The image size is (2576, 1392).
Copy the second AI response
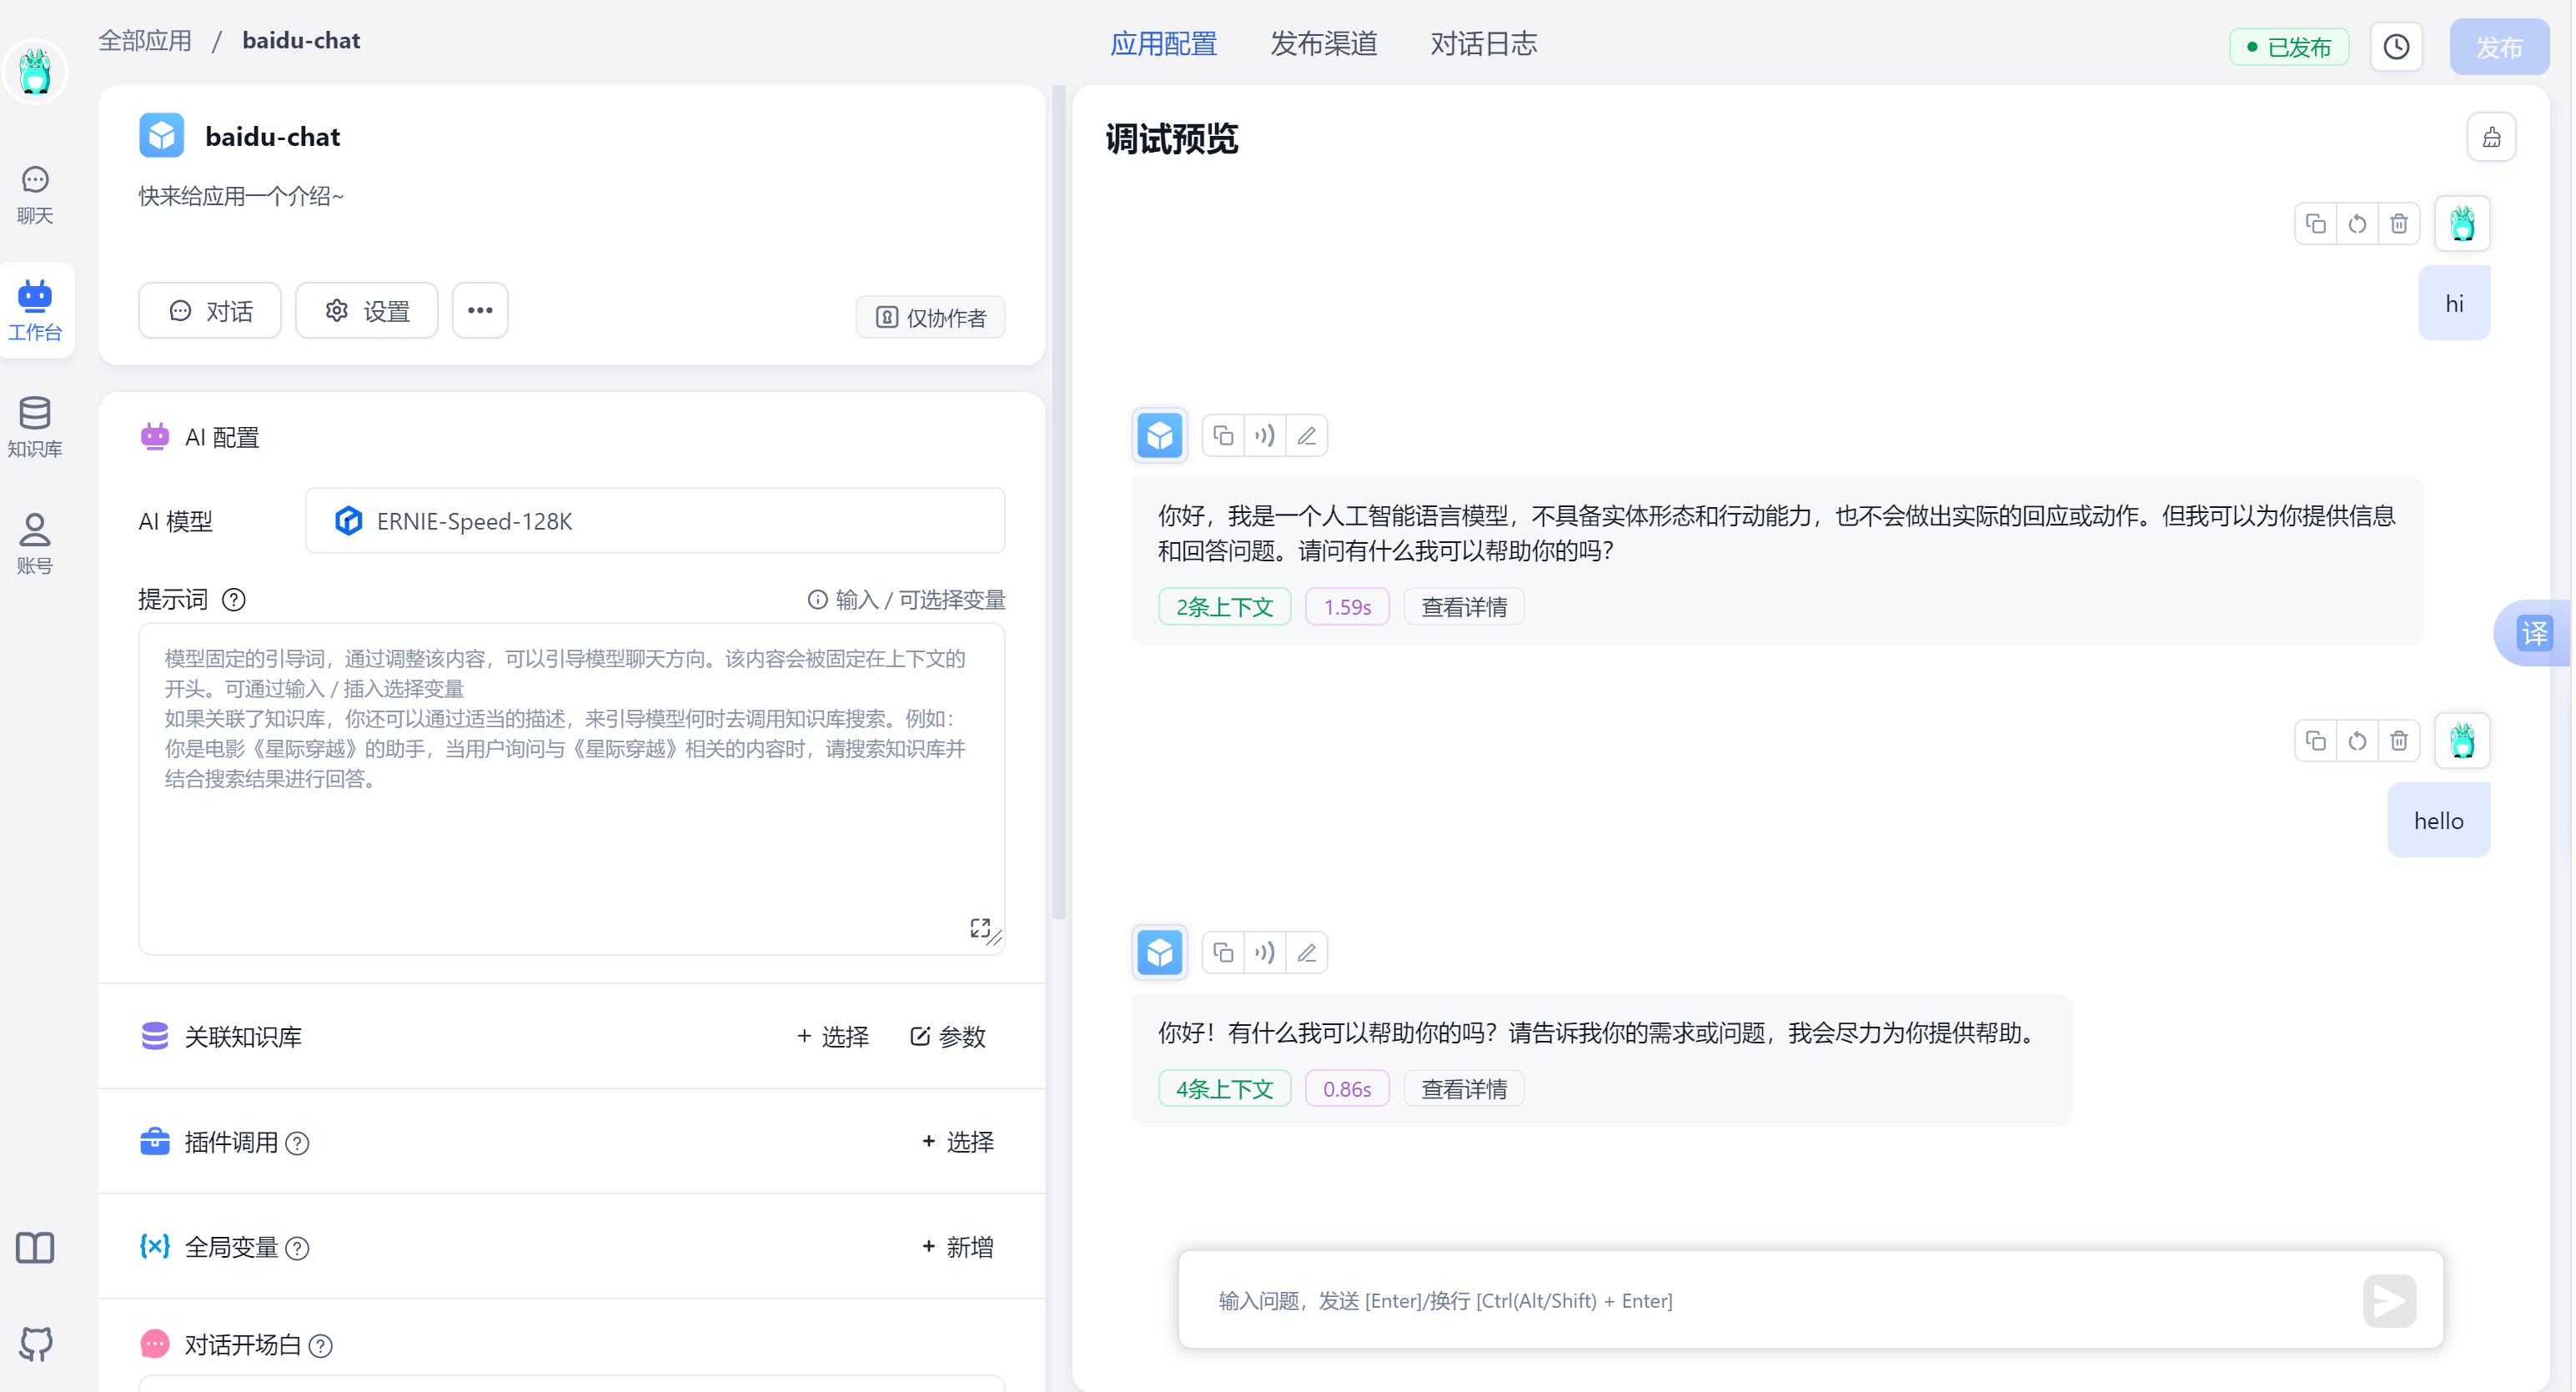[x=1222, y=952]
